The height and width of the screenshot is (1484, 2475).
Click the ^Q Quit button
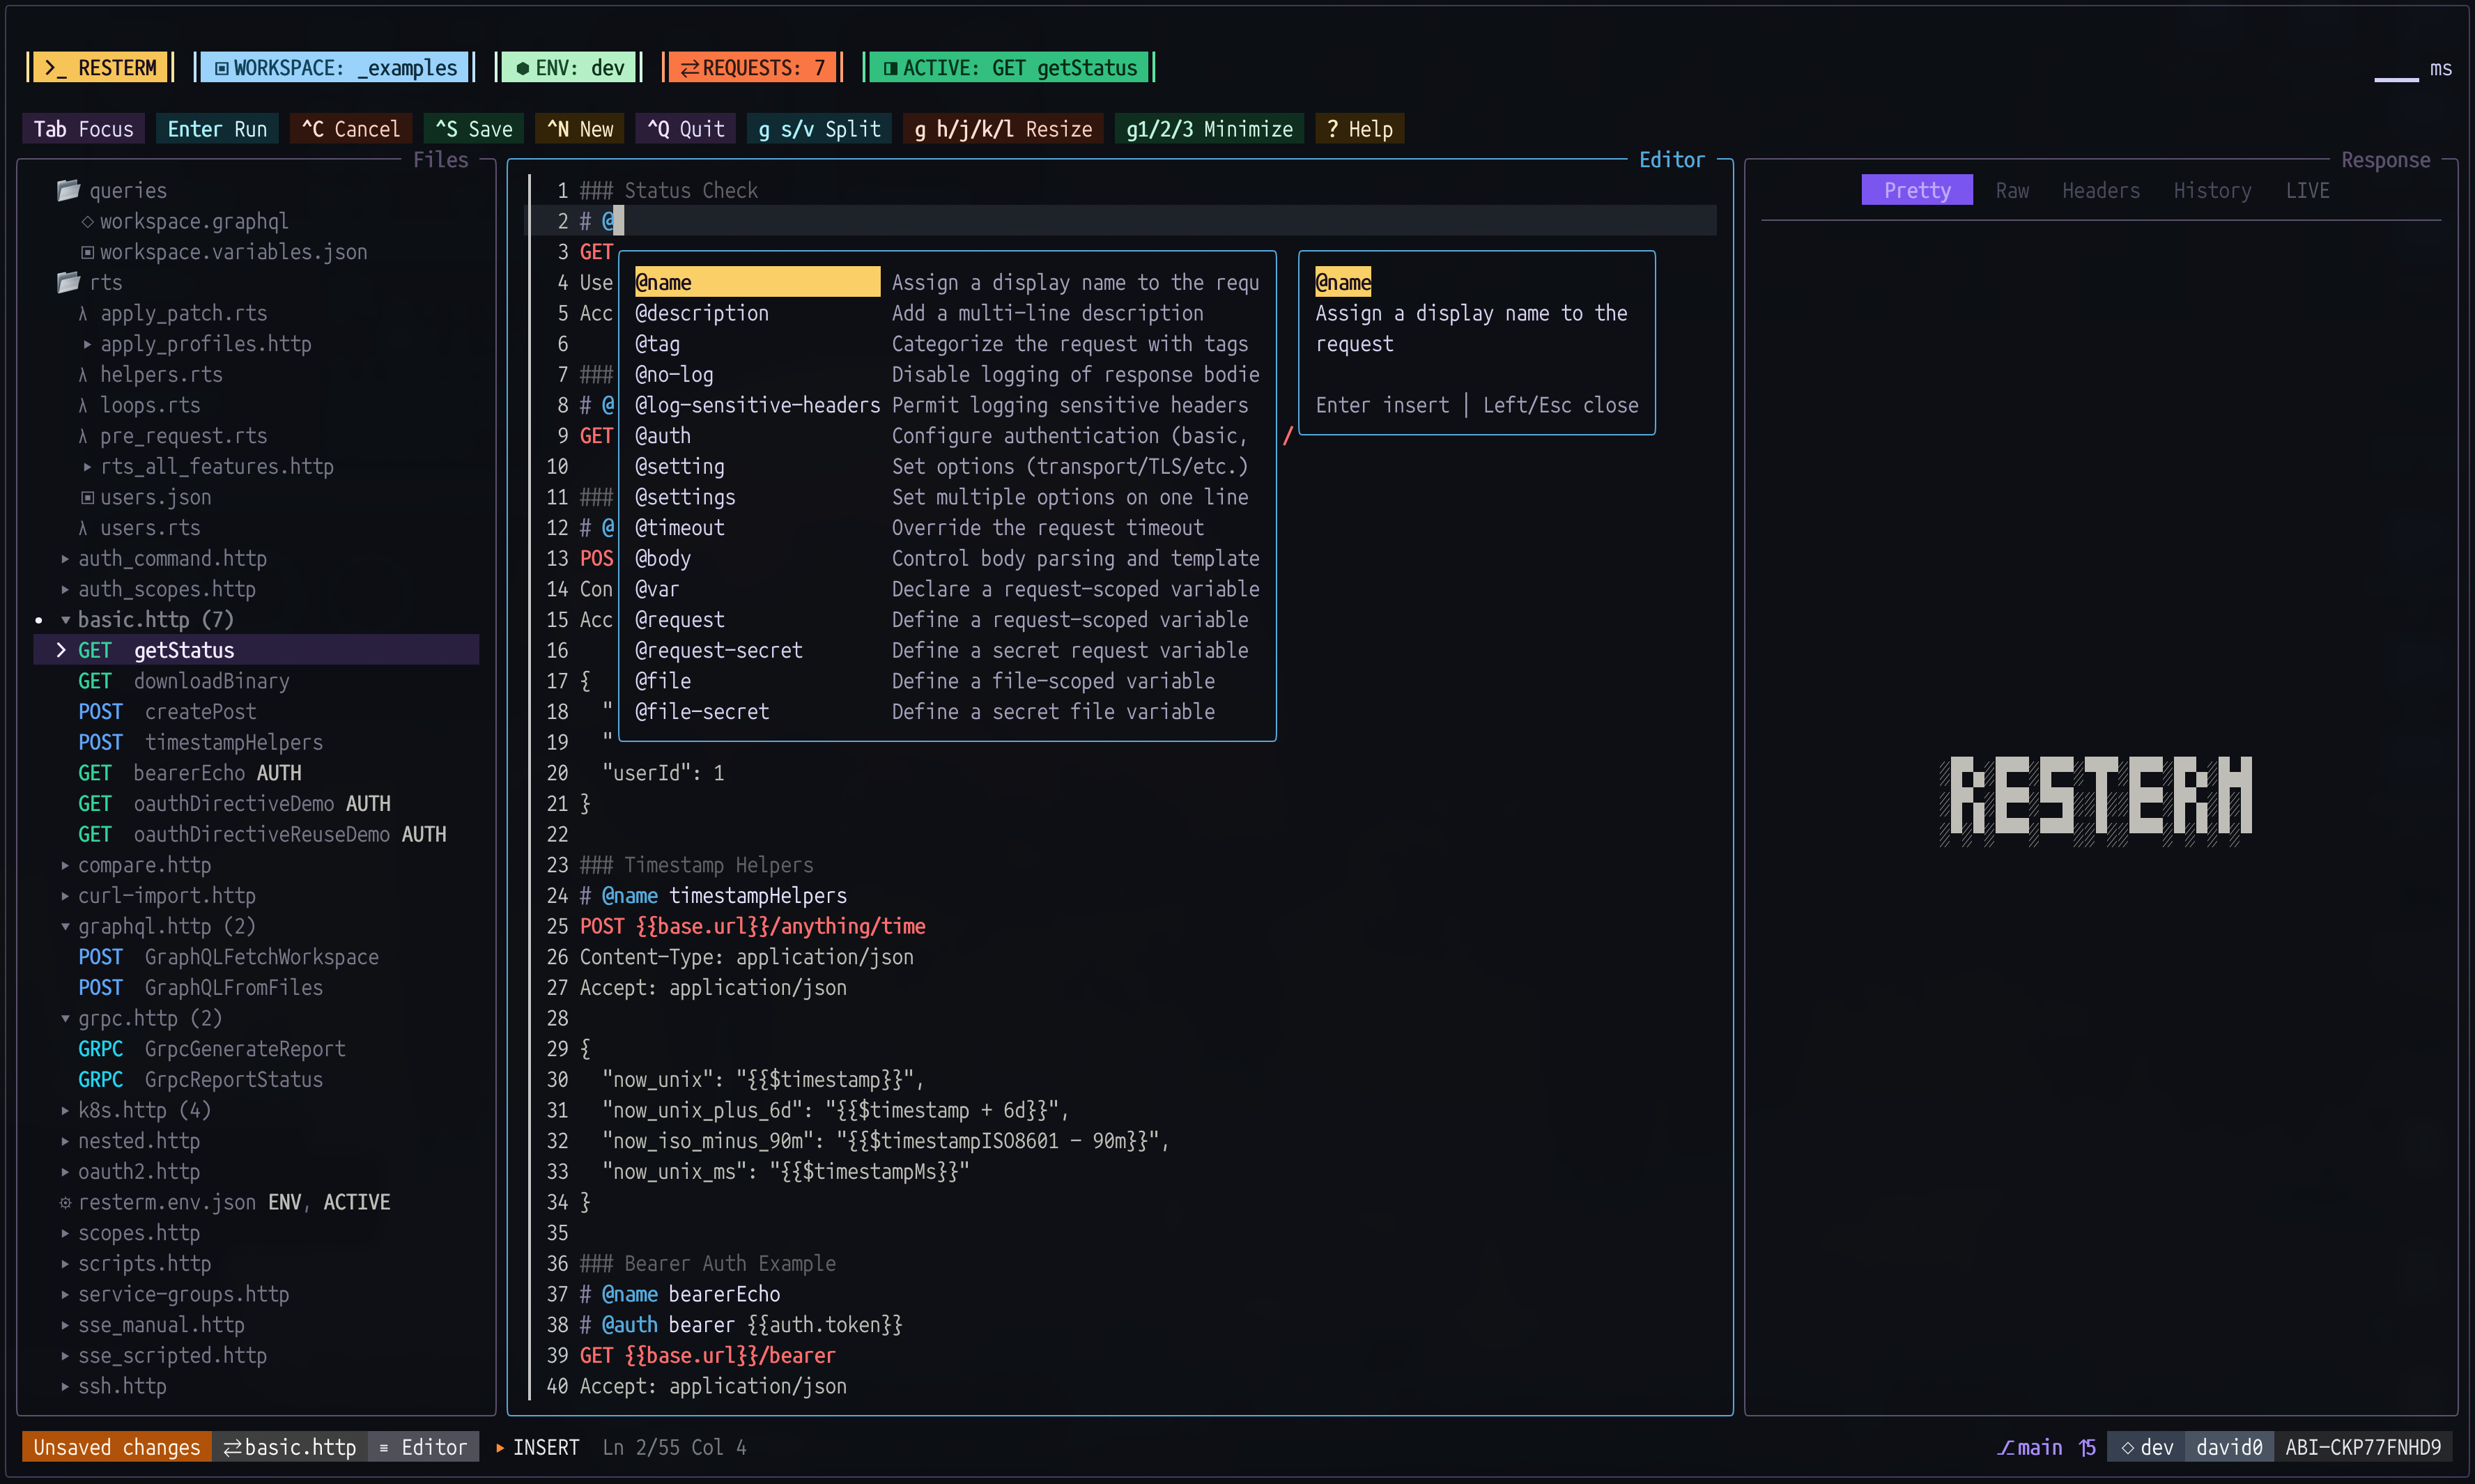point(685,129)
